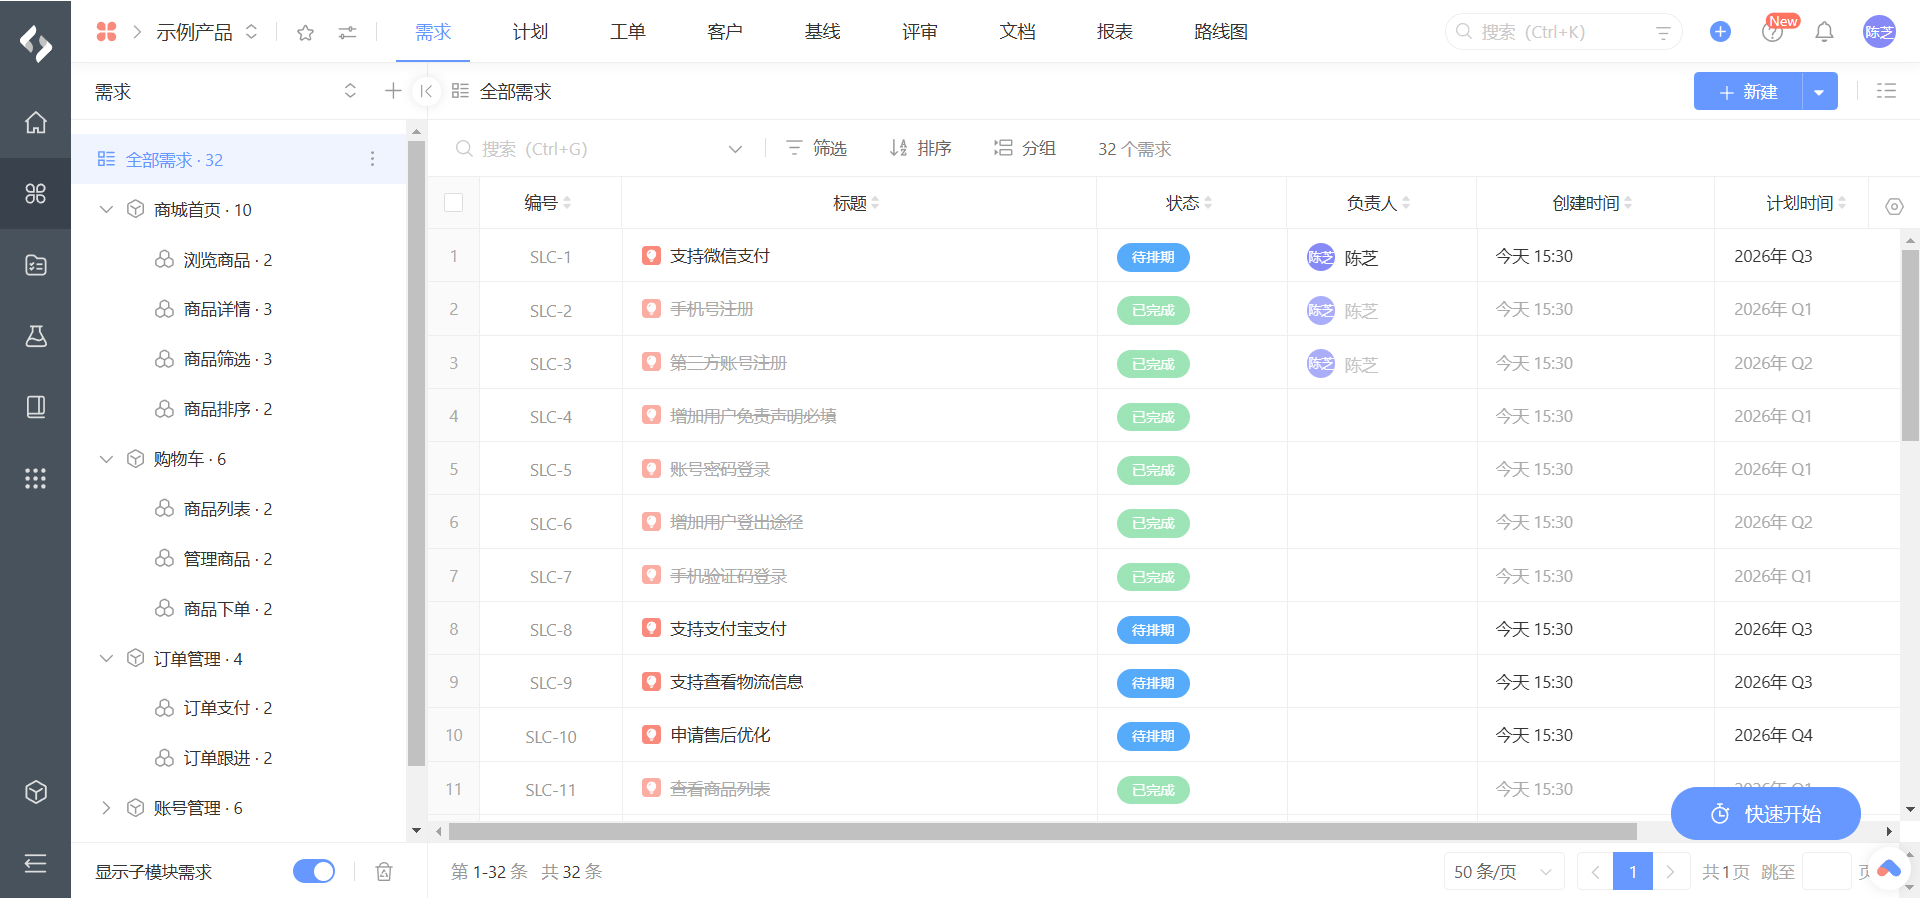Screen dimensions: 1920x898
Task: Click the 新建 button
Action: point(1748,92)
